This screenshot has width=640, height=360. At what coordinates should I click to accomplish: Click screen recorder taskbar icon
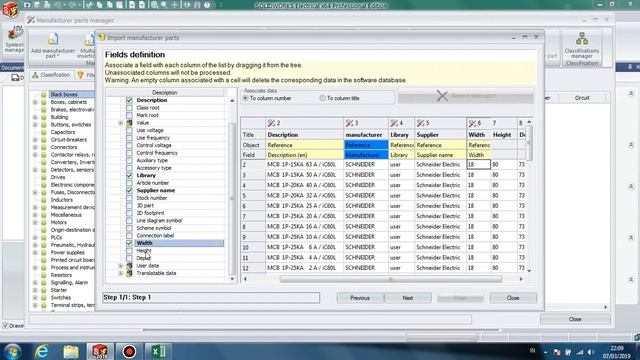[x=129, y=351]
